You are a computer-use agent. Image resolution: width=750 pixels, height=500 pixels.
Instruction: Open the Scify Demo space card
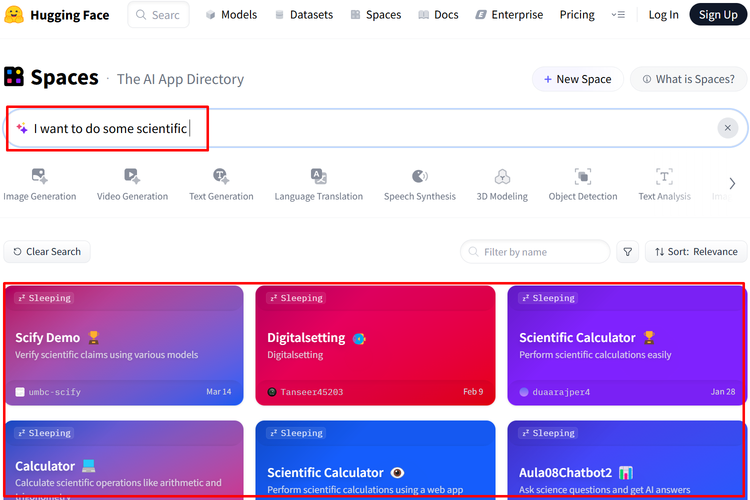124,345
